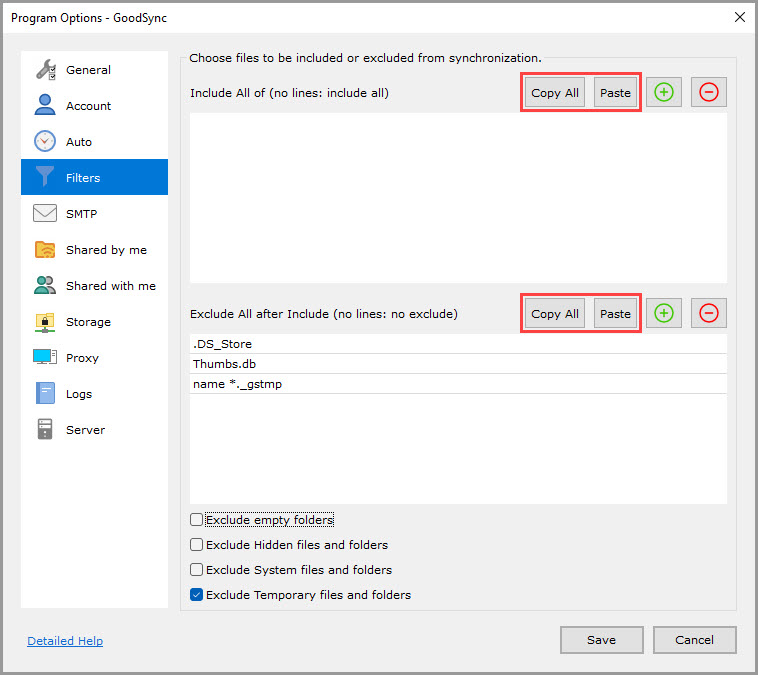This screenshot has width=758, height=675.
Task: Click the Shared with me people icon
Action: pyautogui.click(x=45, y=285)
